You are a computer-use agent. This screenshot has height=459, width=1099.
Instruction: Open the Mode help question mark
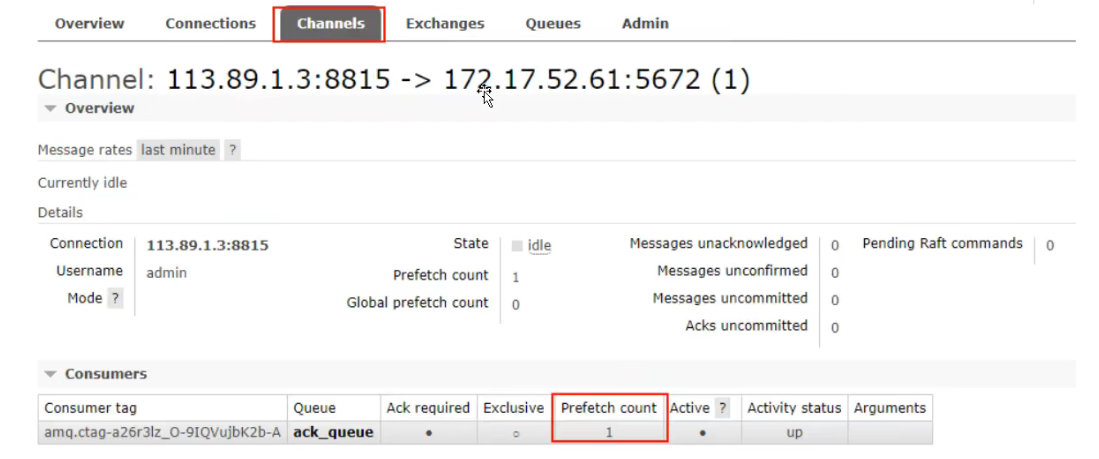(x=115, y=299)
